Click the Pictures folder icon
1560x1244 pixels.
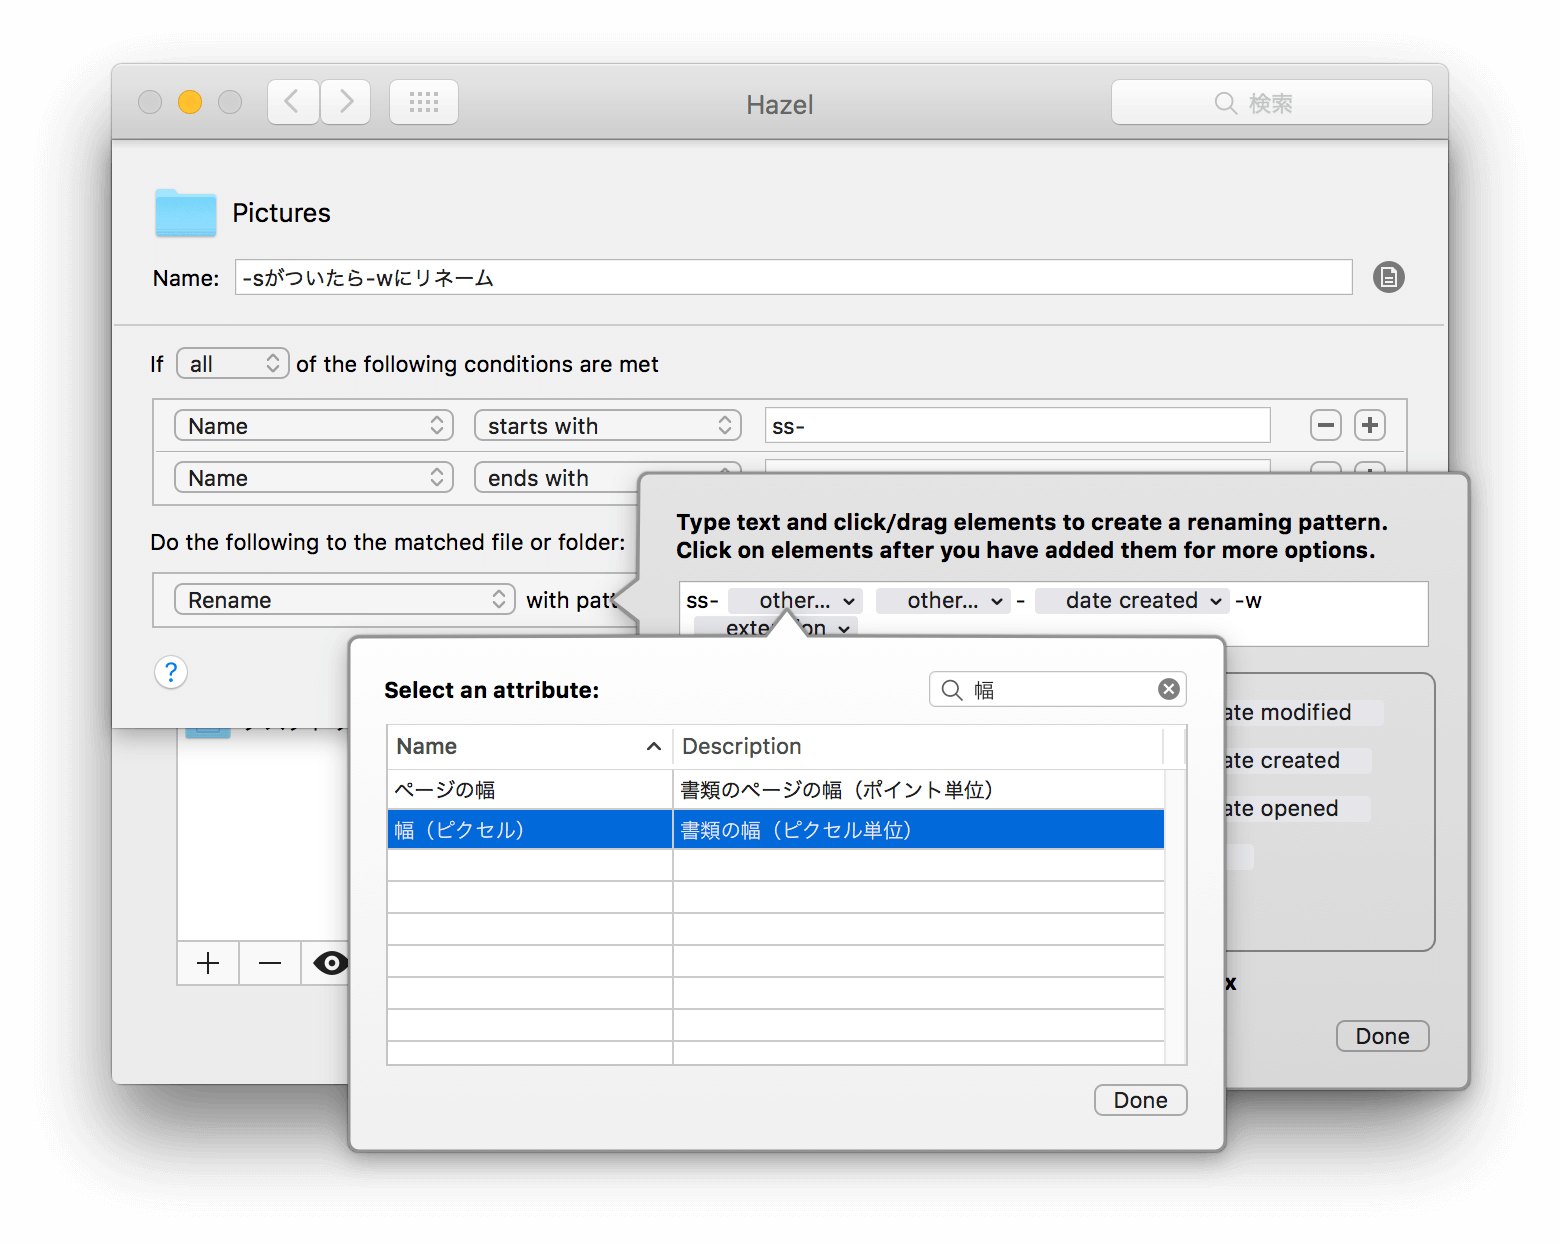pyautogui.click(x=186, y=212)
